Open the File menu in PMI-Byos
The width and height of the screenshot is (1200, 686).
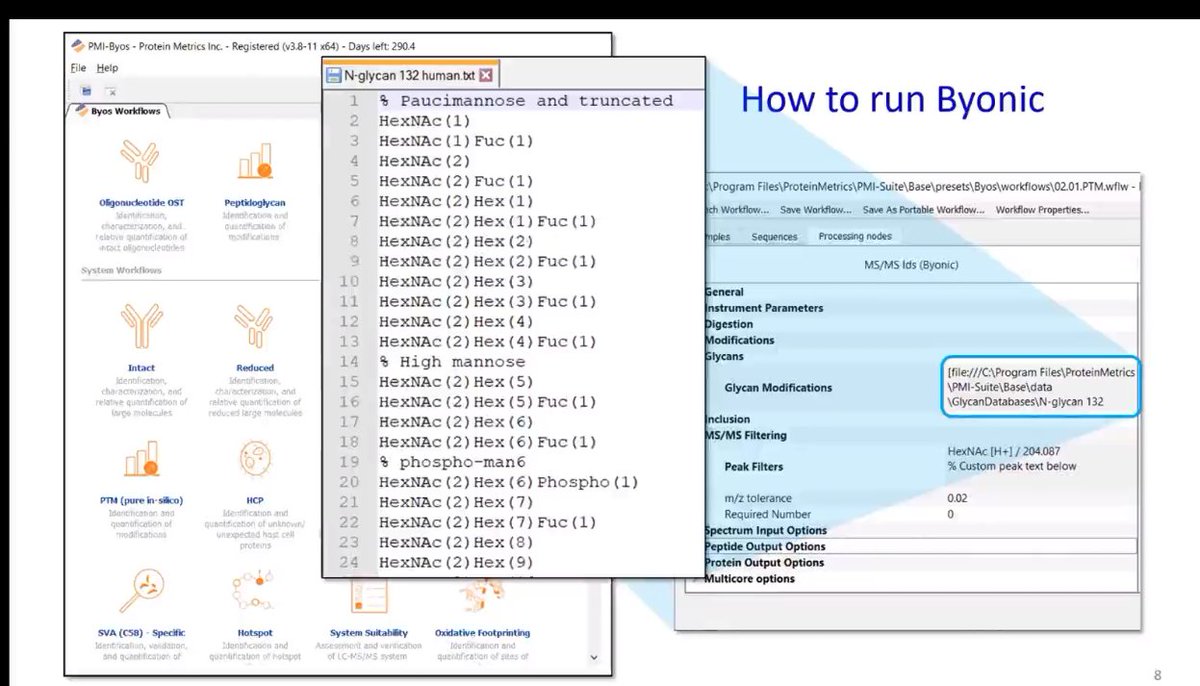click(x=78, y=68)
